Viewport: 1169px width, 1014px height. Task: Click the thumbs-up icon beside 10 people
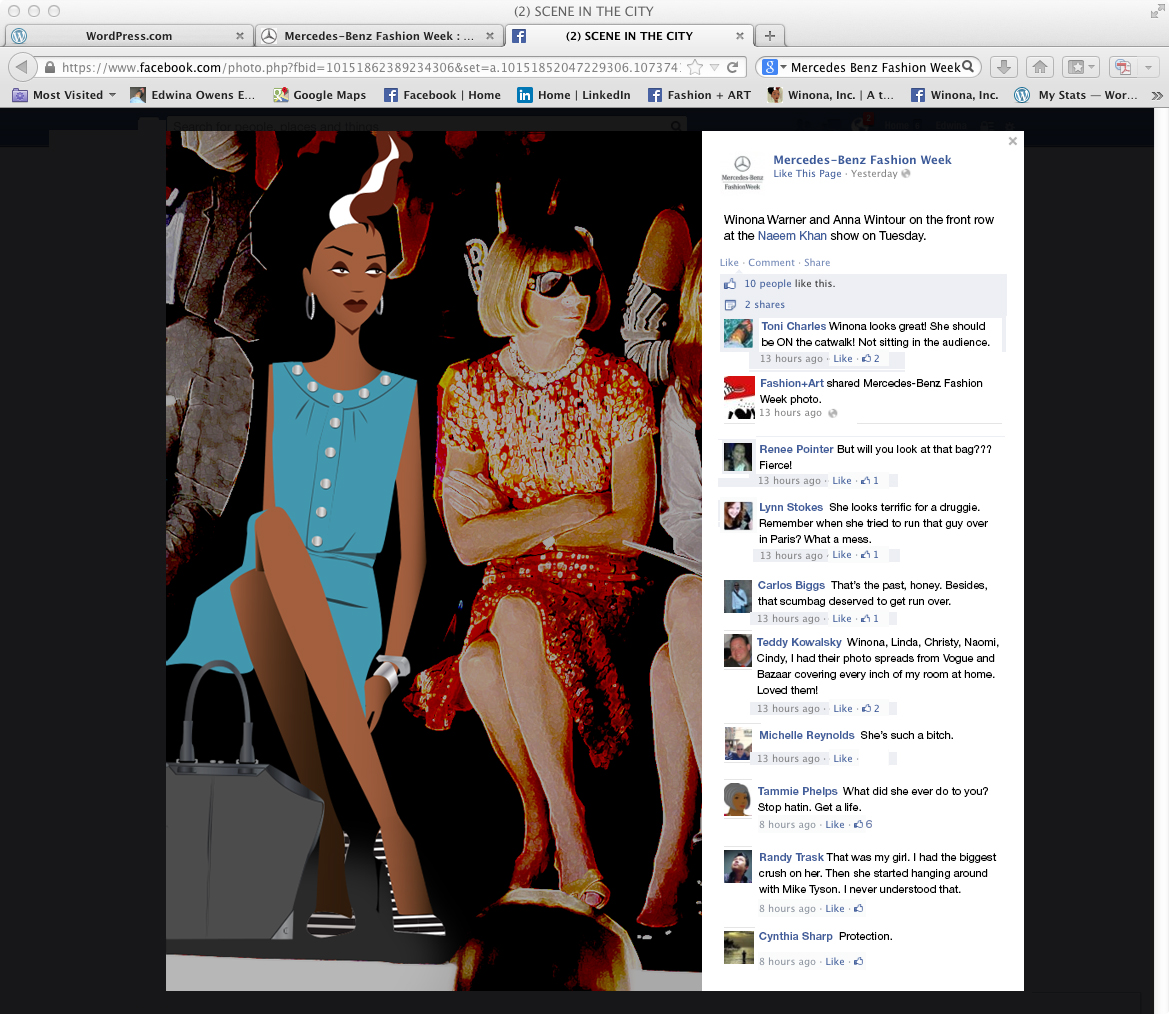click(730, 284)
